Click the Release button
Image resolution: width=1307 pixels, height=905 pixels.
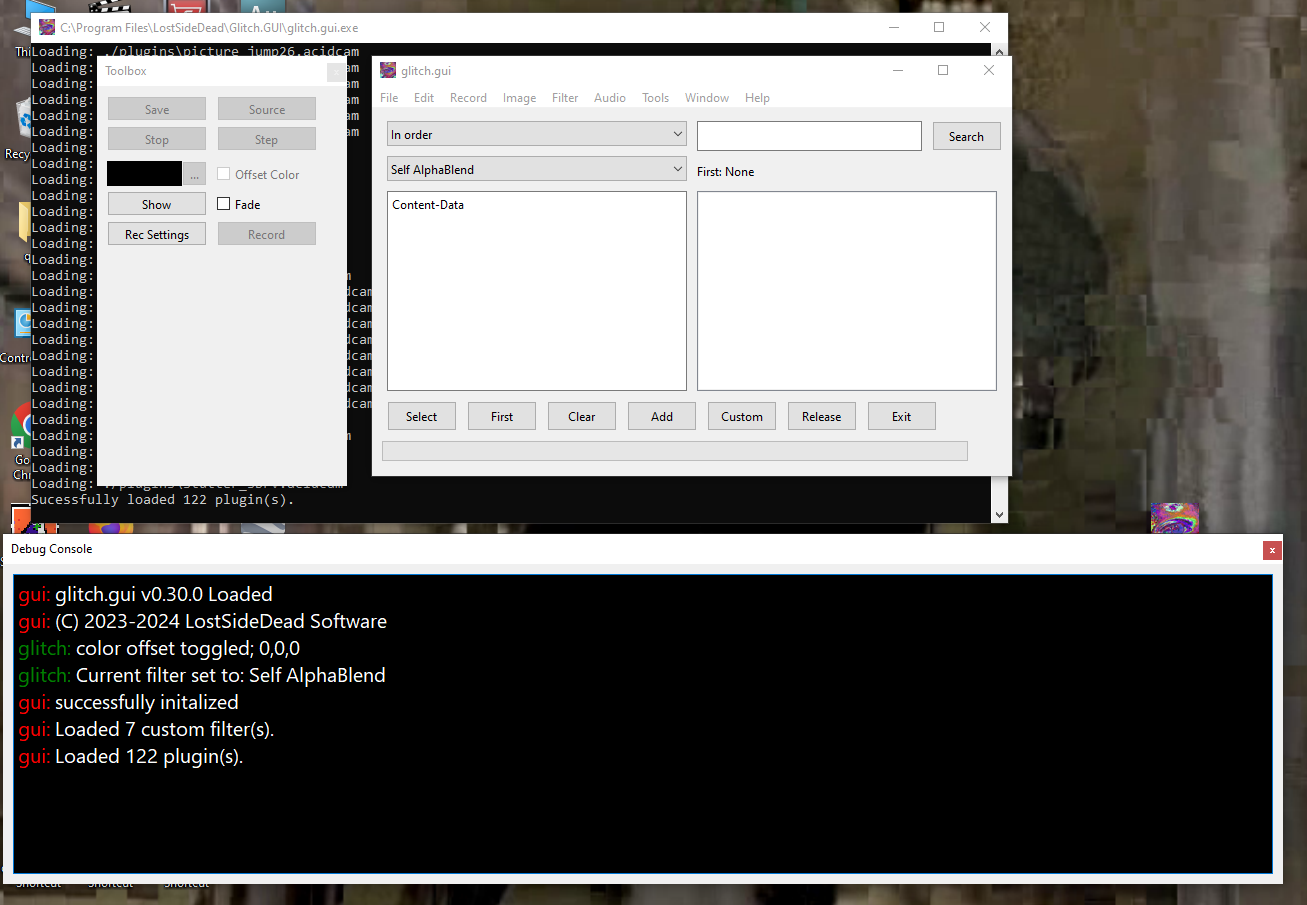click(x=822, y=417)
